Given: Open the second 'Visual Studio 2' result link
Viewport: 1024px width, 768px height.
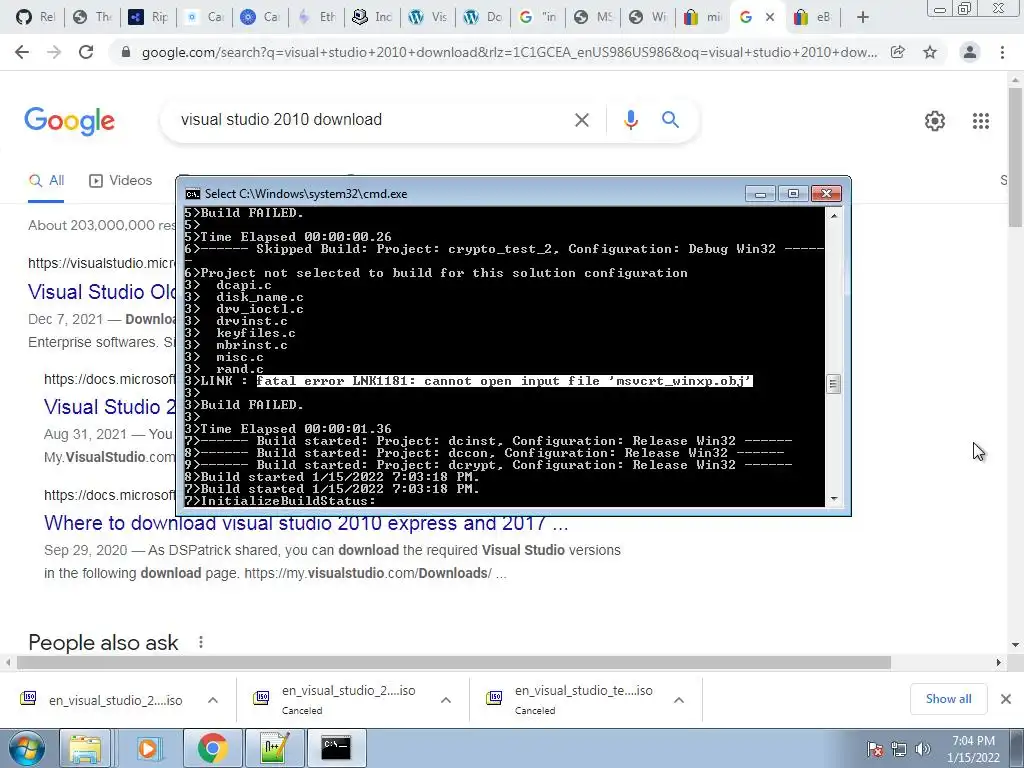Looking at the screenshot, I should [x=110, y=407].
